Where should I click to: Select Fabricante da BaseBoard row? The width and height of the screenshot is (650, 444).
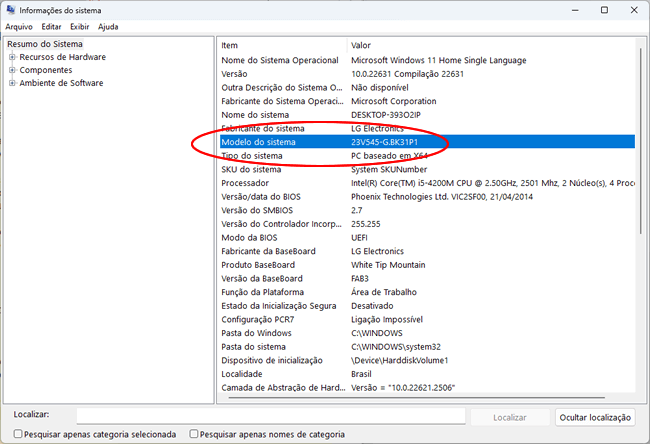click(x=427, y=251)
